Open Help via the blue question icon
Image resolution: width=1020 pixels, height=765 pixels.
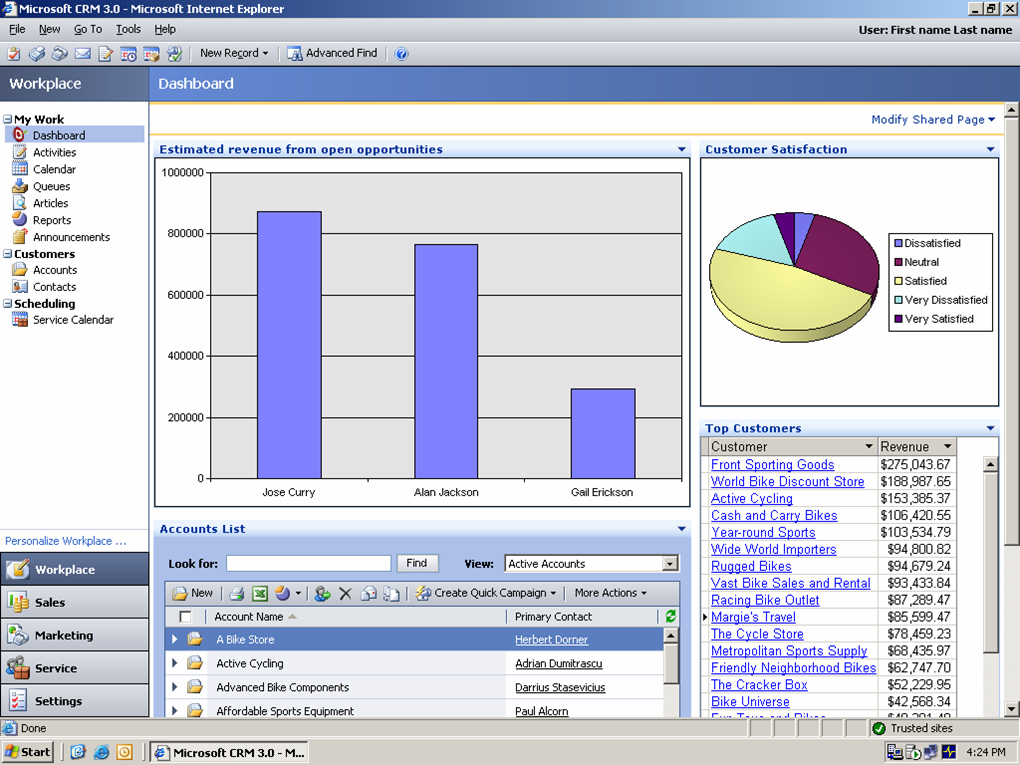tap(402, 54)
